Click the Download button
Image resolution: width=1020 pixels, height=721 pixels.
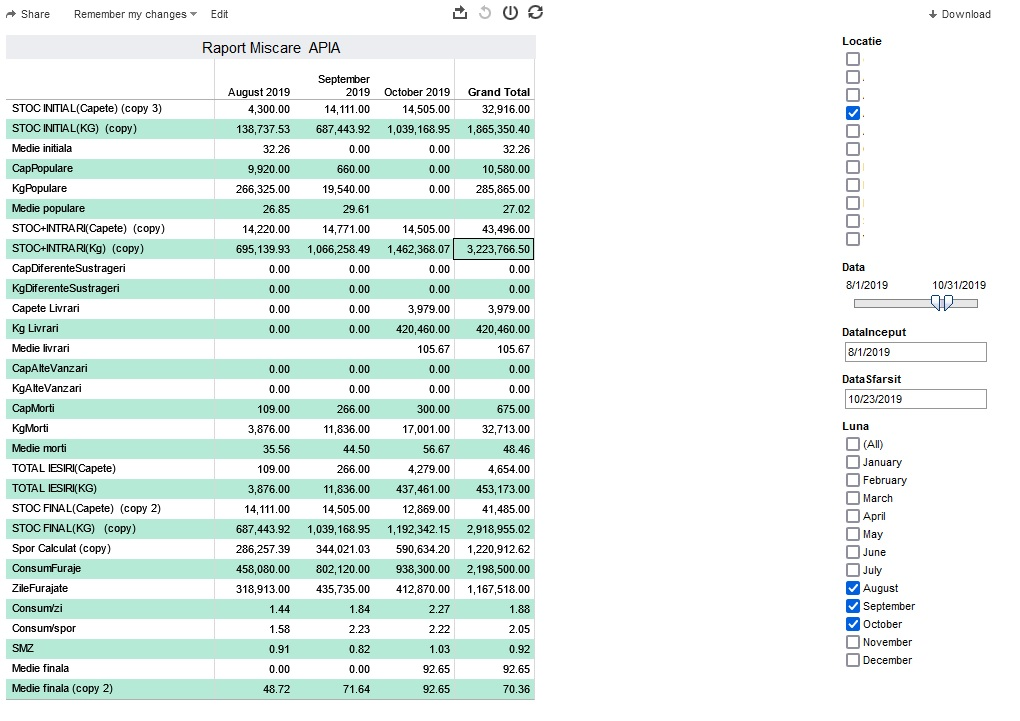[x=959, y=14]
